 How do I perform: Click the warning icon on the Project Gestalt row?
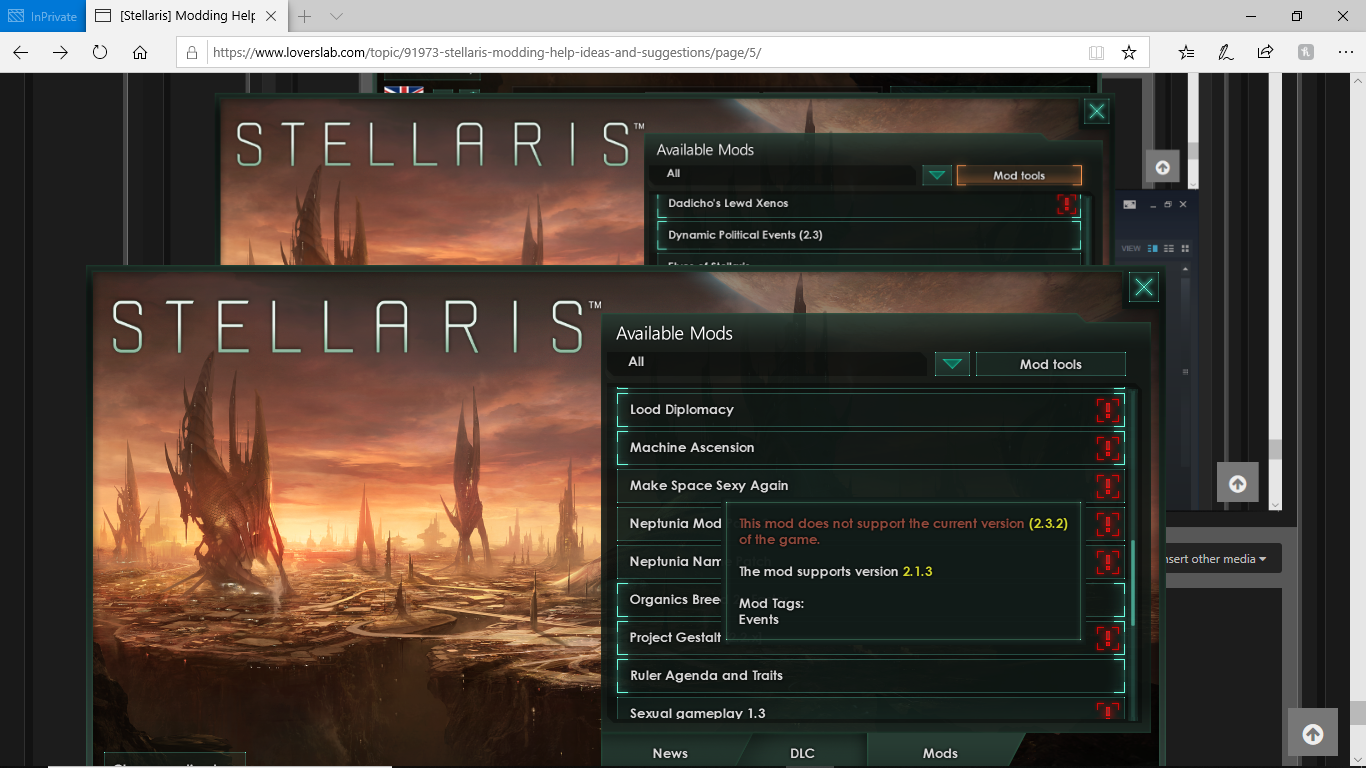[x=1108, y=638]
